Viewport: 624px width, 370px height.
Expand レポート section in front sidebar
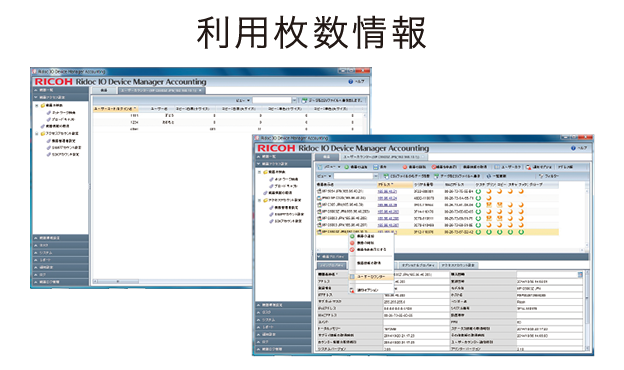point(283,327)
